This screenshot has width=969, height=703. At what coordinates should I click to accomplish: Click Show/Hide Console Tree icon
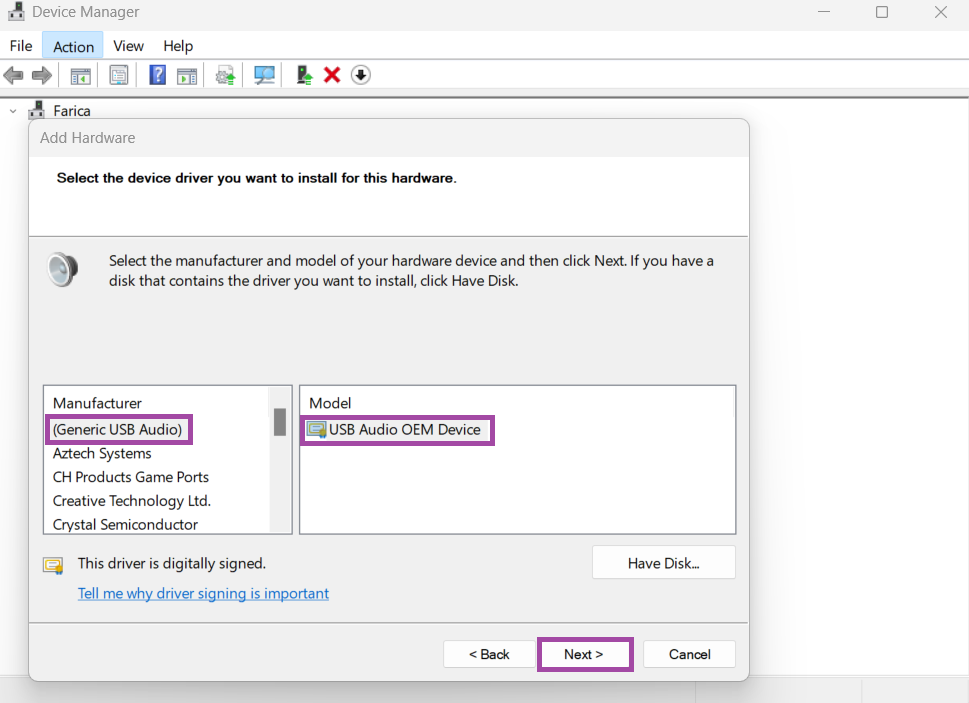(x=80, y=75)
